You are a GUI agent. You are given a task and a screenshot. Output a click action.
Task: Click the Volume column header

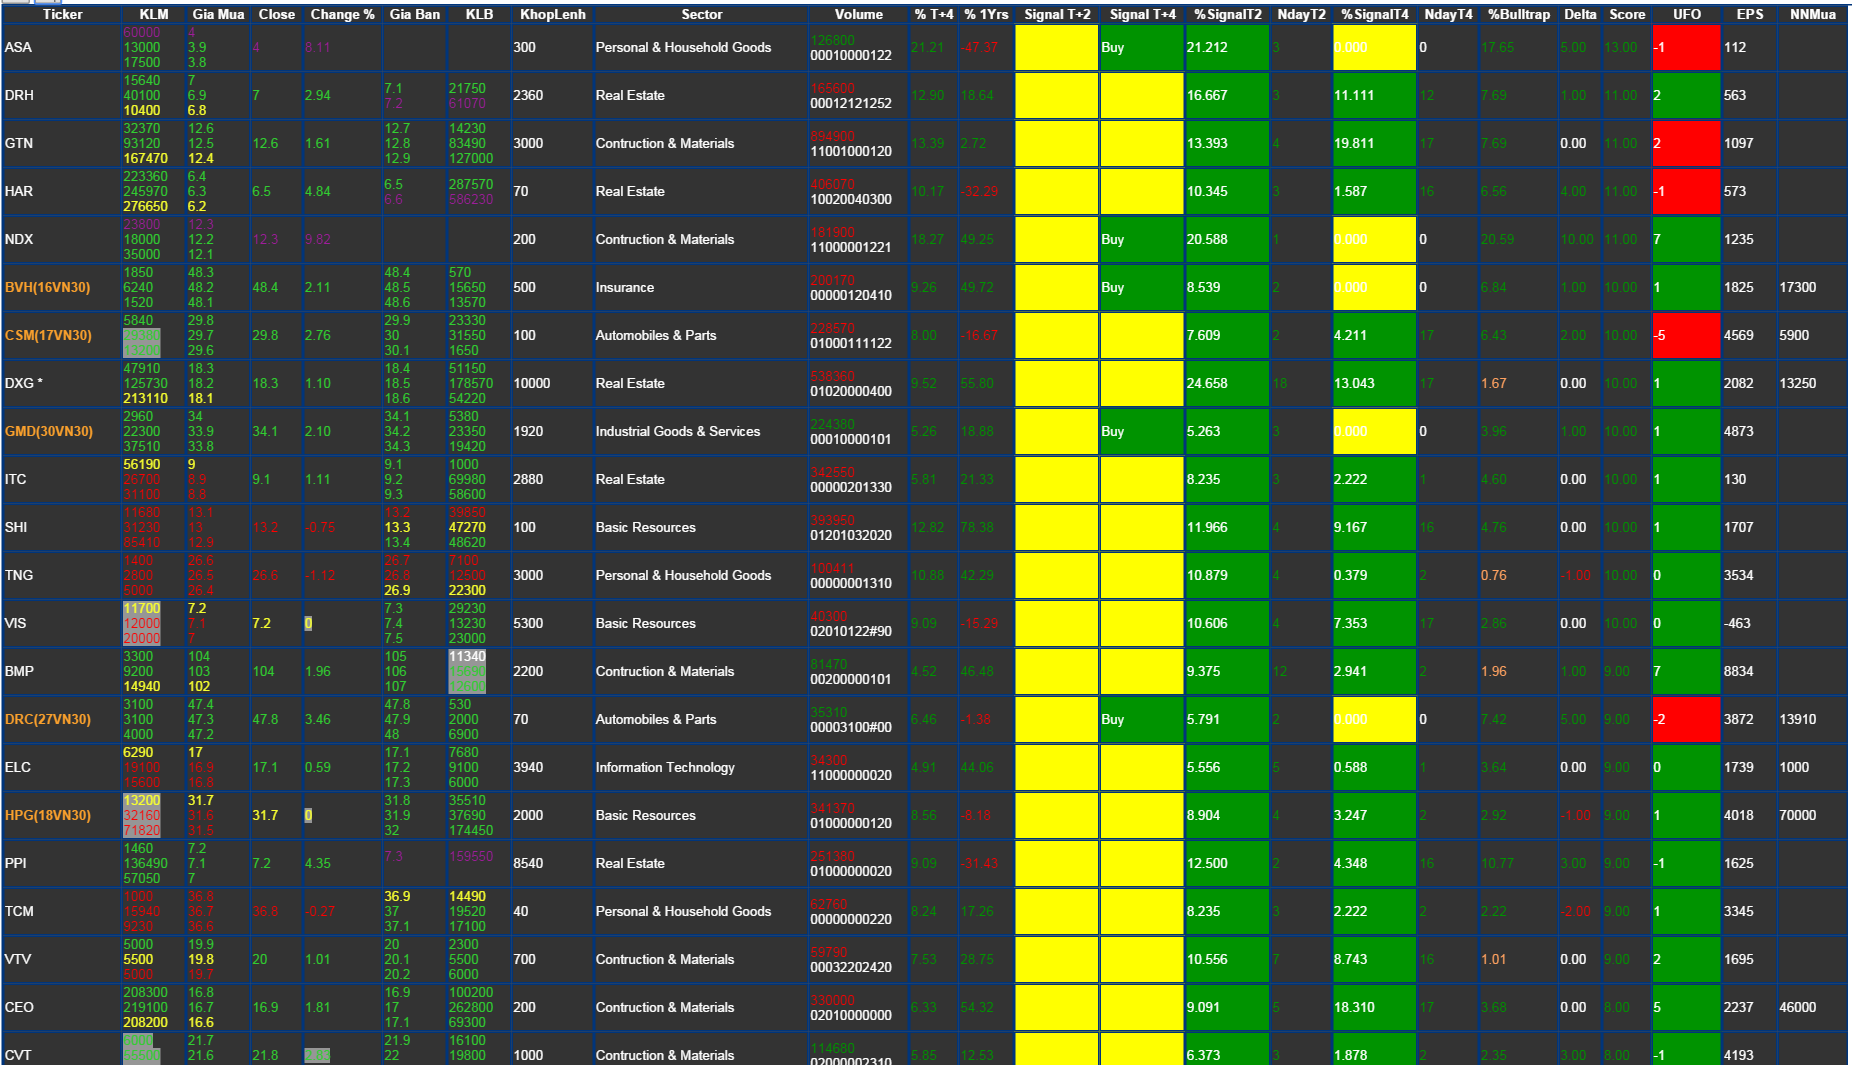pyautogui.click(x=859, y=14)
